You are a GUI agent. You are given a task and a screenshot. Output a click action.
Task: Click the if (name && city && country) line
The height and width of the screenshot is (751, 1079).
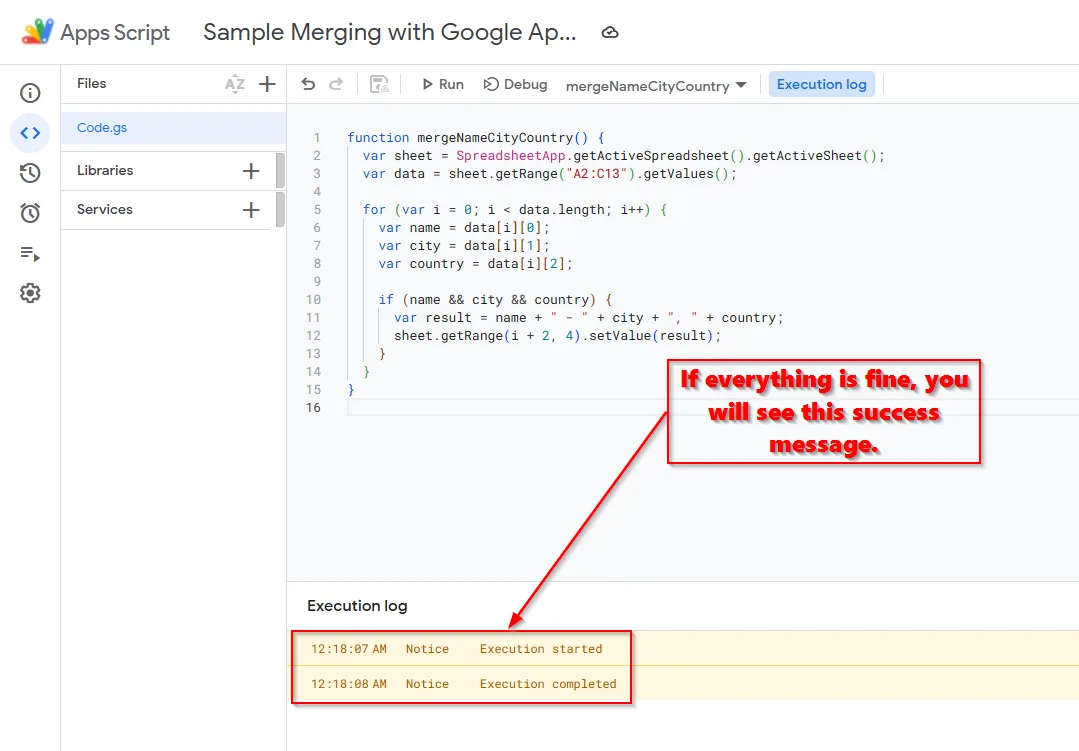coord(495,299)
